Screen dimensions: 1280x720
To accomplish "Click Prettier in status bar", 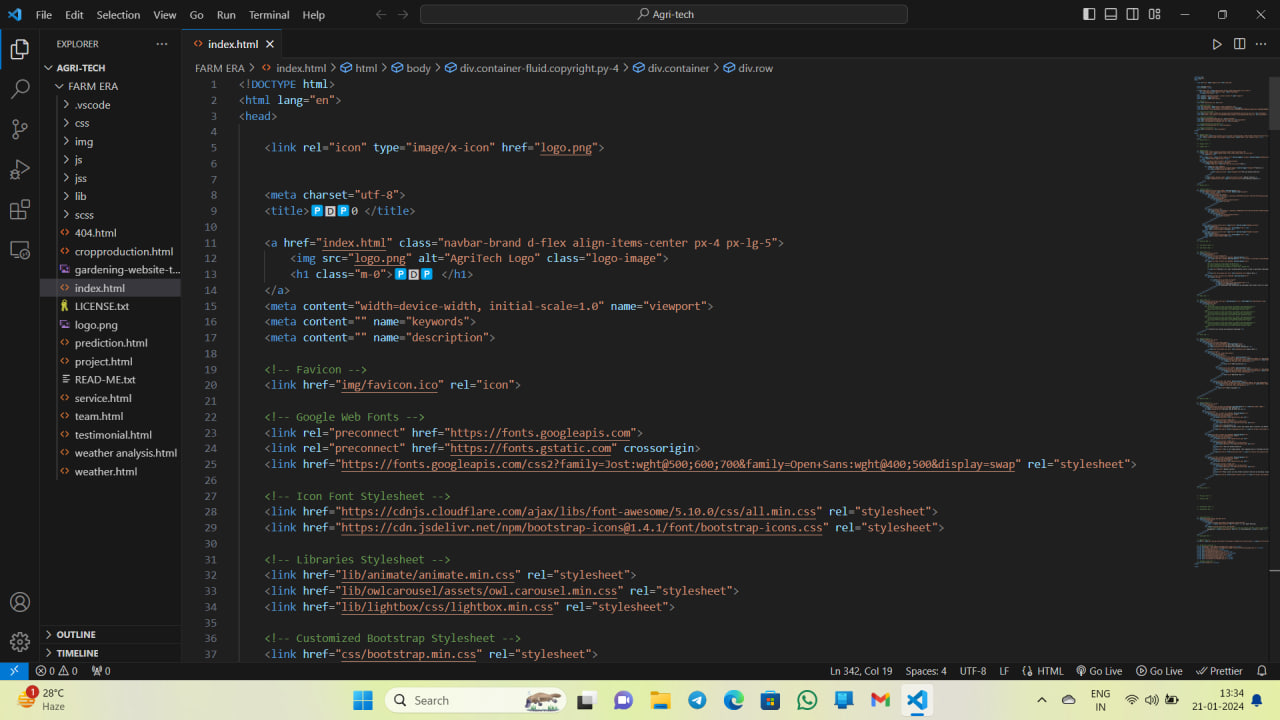I will click(1220, 671).
